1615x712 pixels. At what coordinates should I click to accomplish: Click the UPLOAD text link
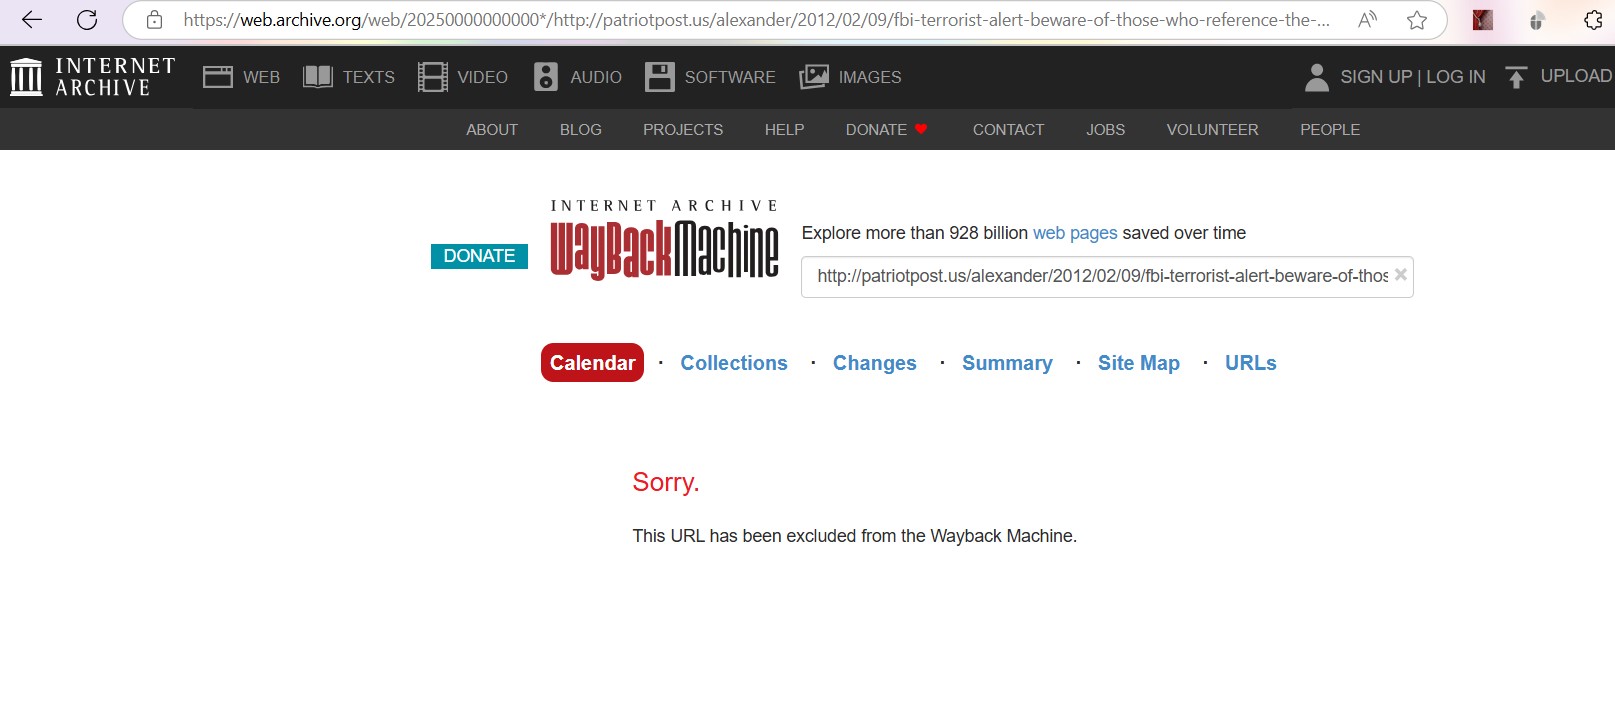pos(1576,76)
